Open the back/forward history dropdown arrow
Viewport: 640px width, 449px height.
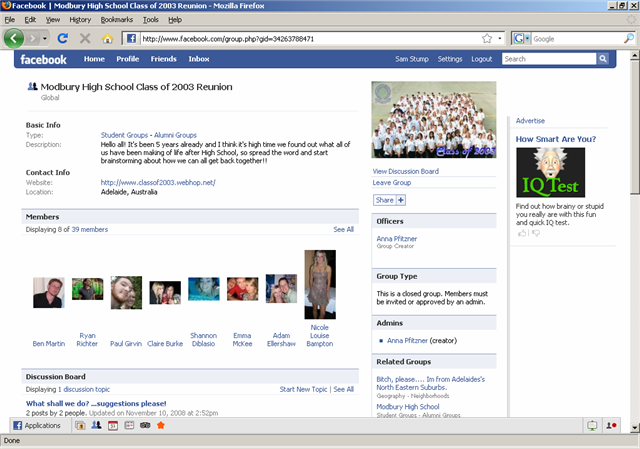click(44, 39)
